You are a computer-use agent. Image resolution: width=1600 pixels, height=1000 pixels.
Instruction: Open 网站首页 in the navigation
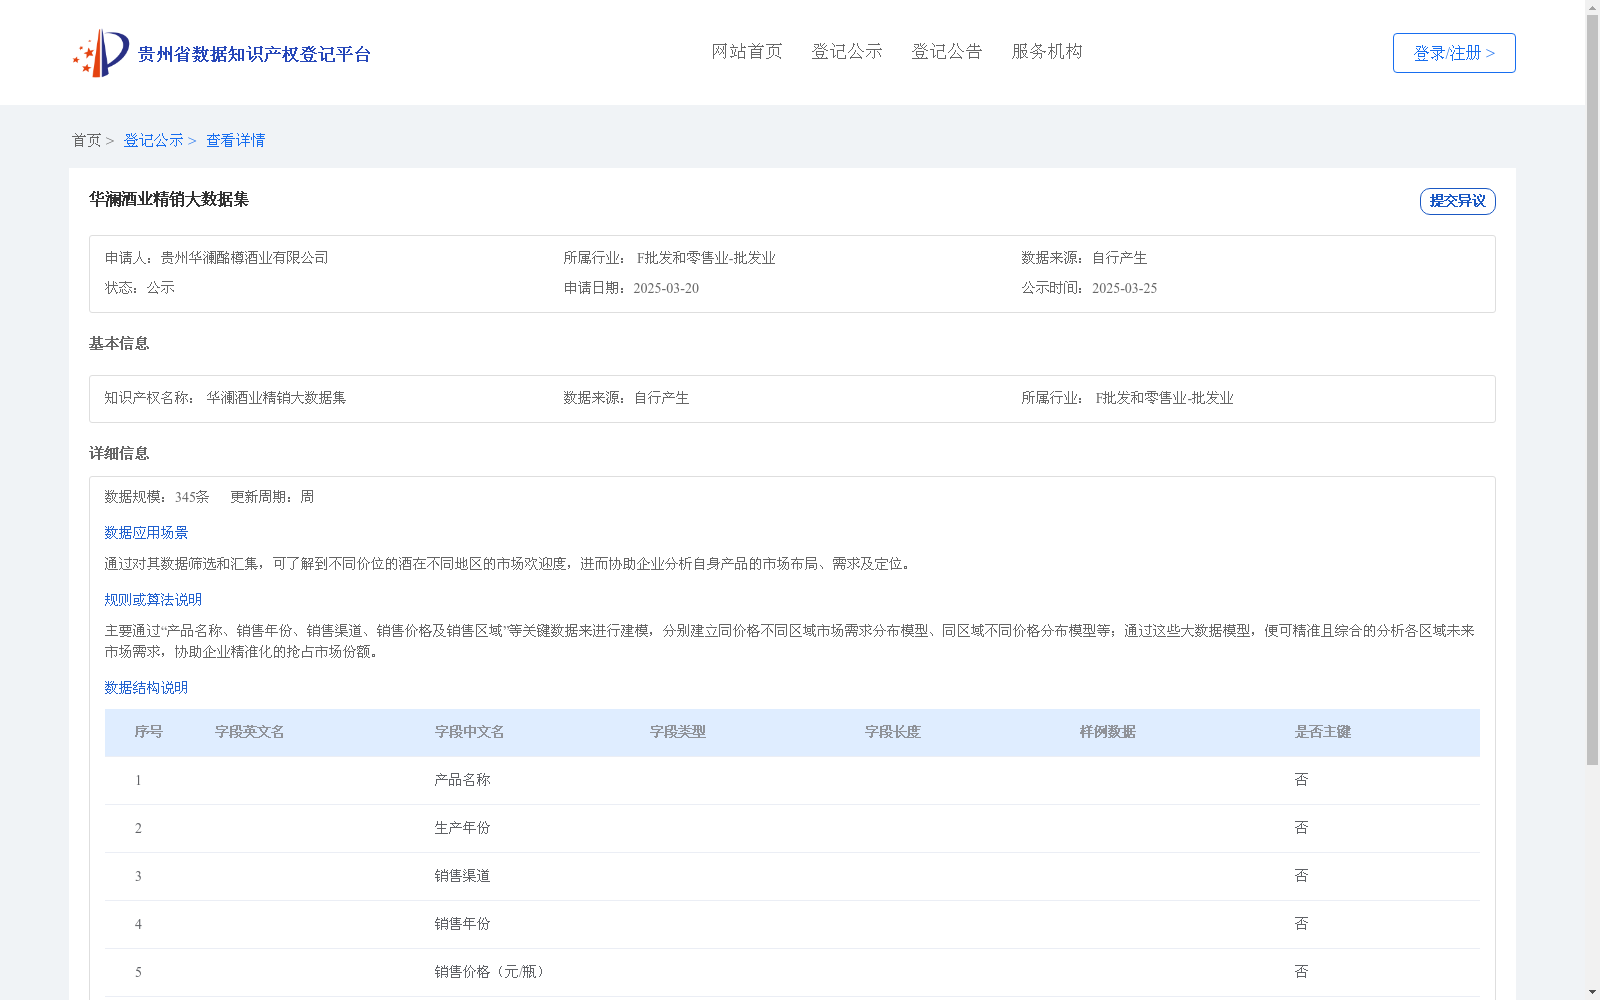click(x=747, y=51)
